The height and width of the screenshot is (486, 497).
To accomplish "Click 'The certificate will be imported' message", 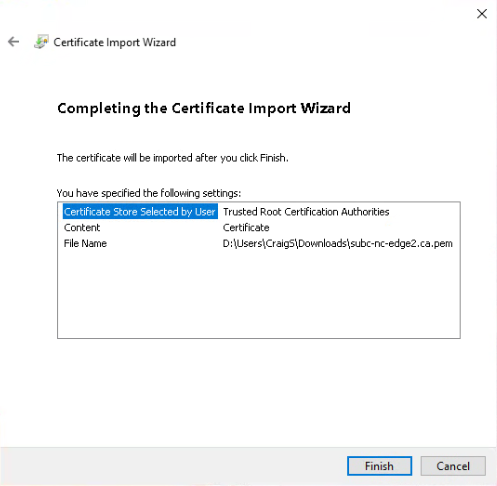I will pyautogui.click(x=173, y=158).
